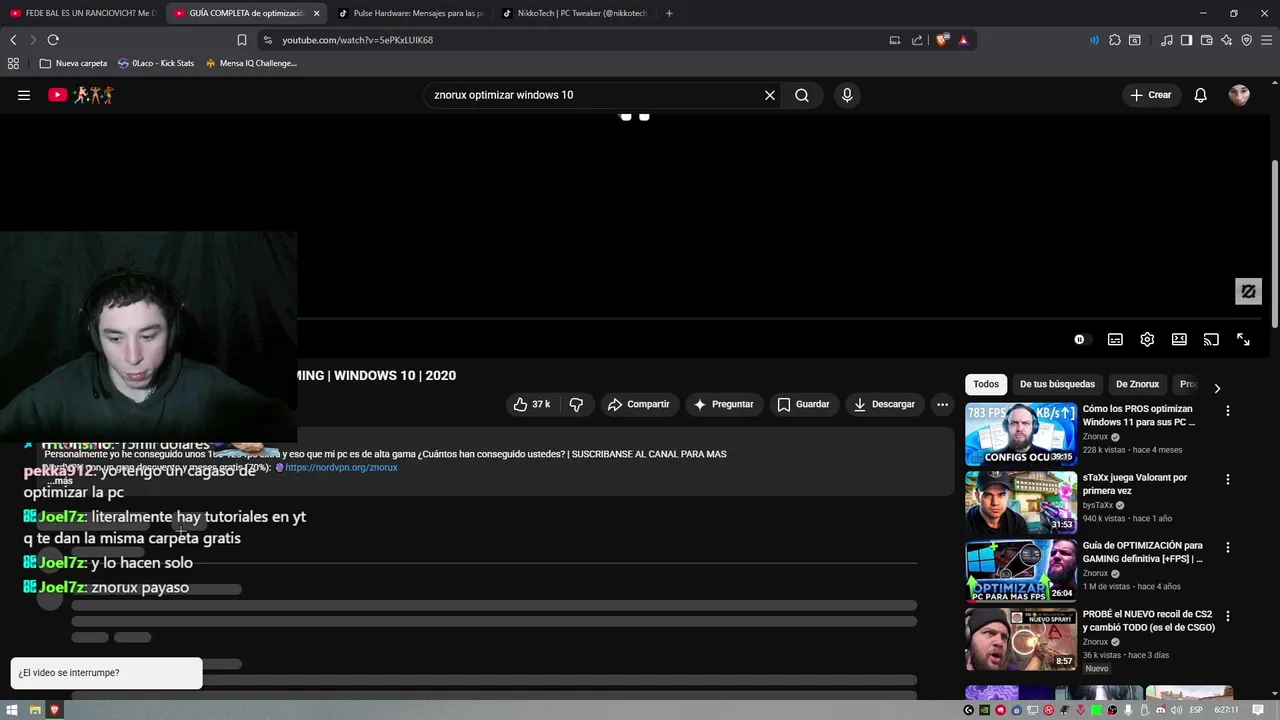Click the Preguntar AI button

click(723, 404)
